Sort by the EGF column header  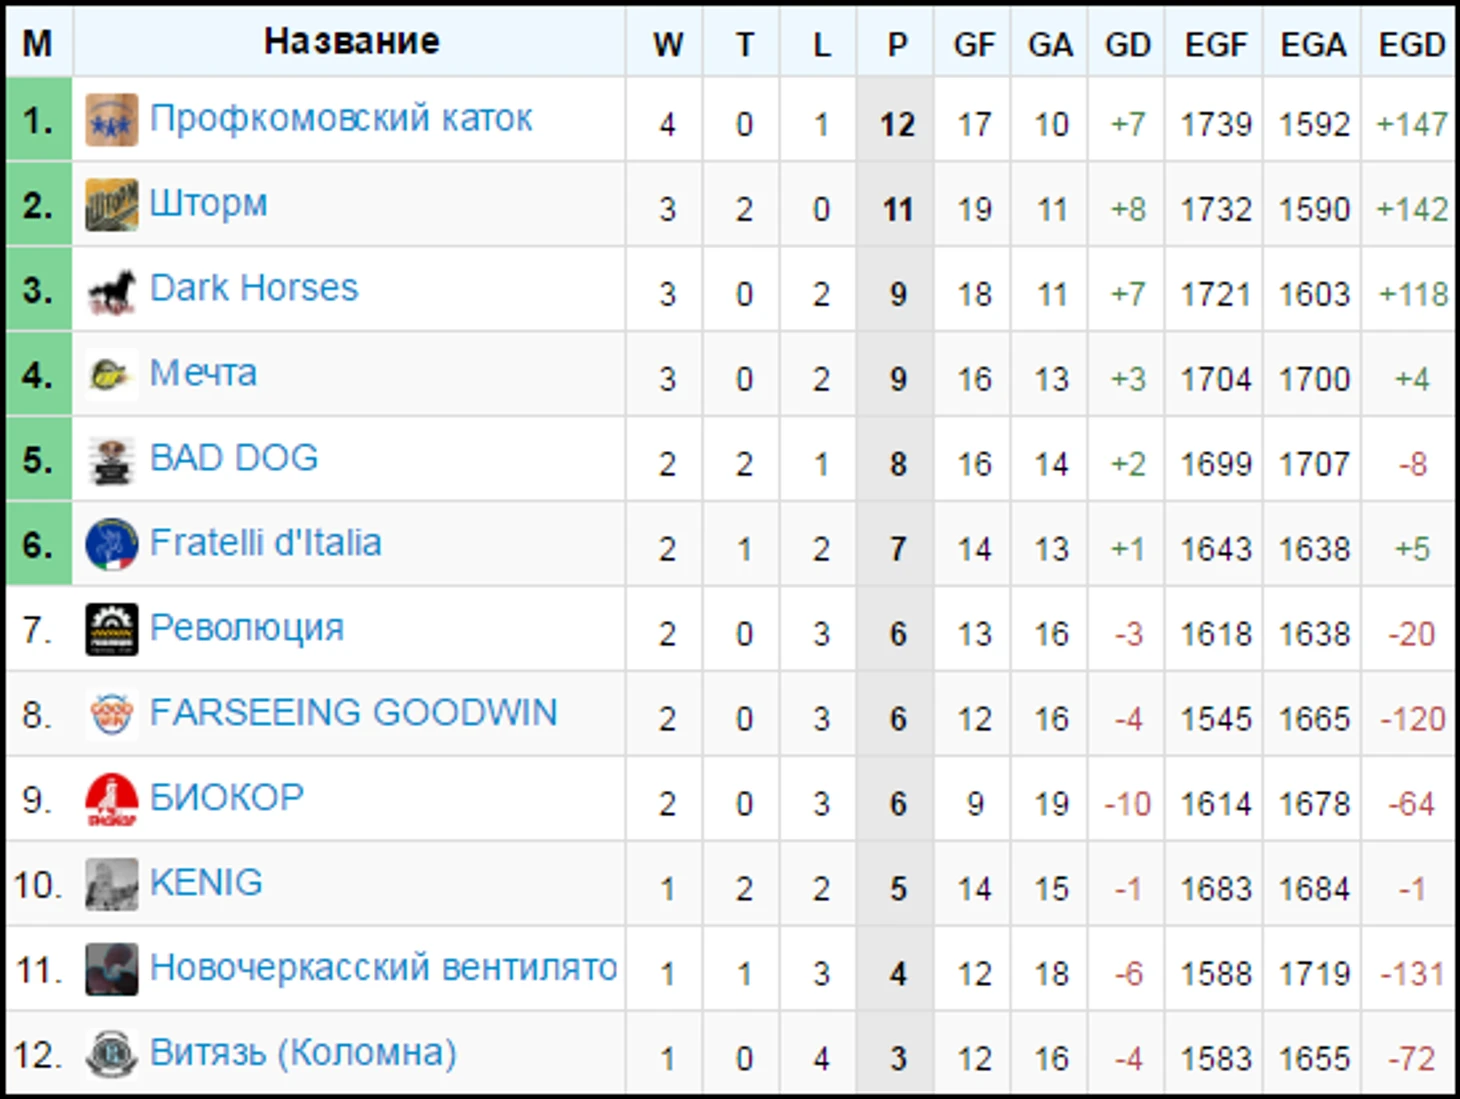coord(1216,44)
